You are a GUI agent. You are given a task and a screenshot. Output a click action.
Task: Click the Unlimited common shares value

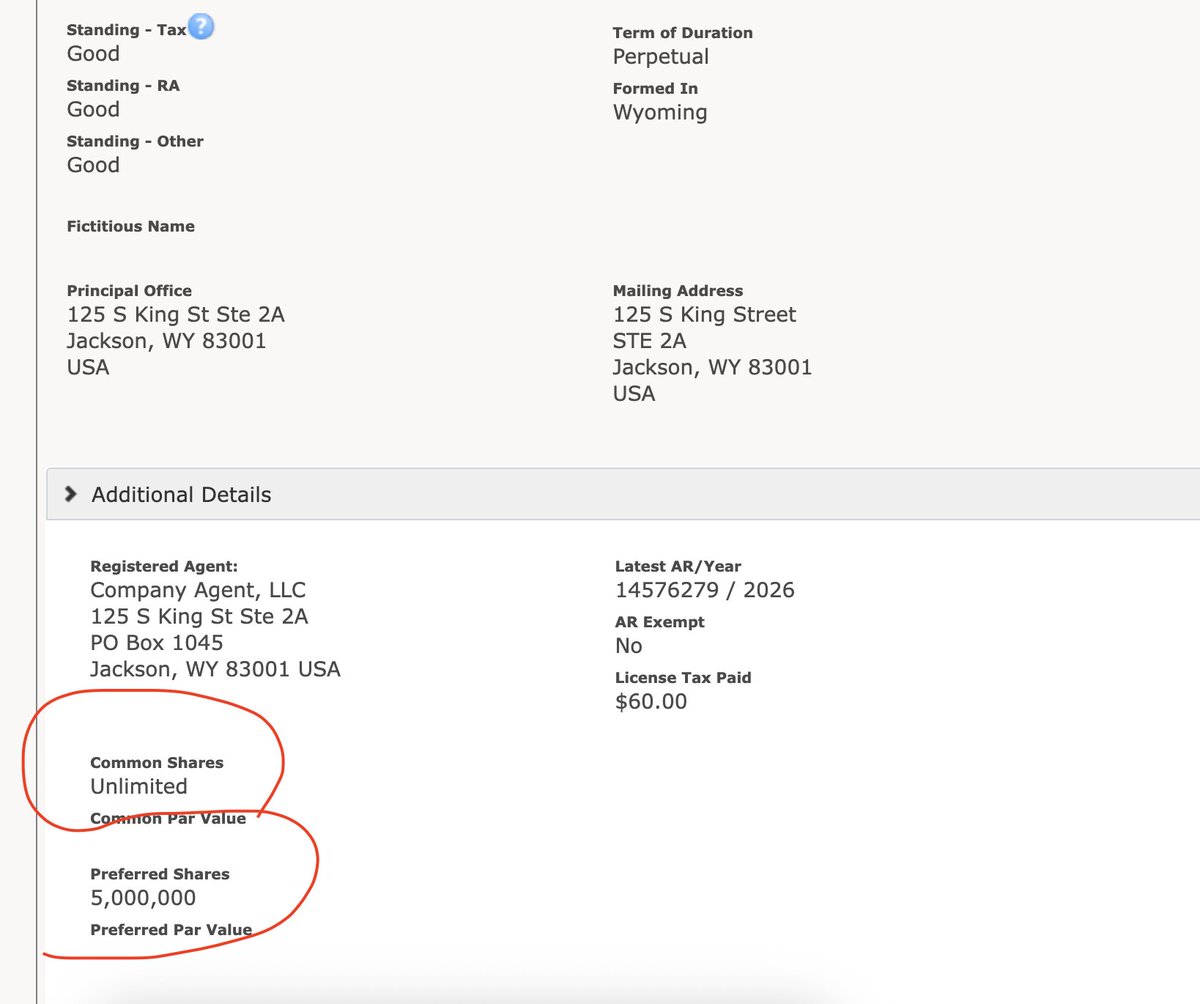(139, 787)
